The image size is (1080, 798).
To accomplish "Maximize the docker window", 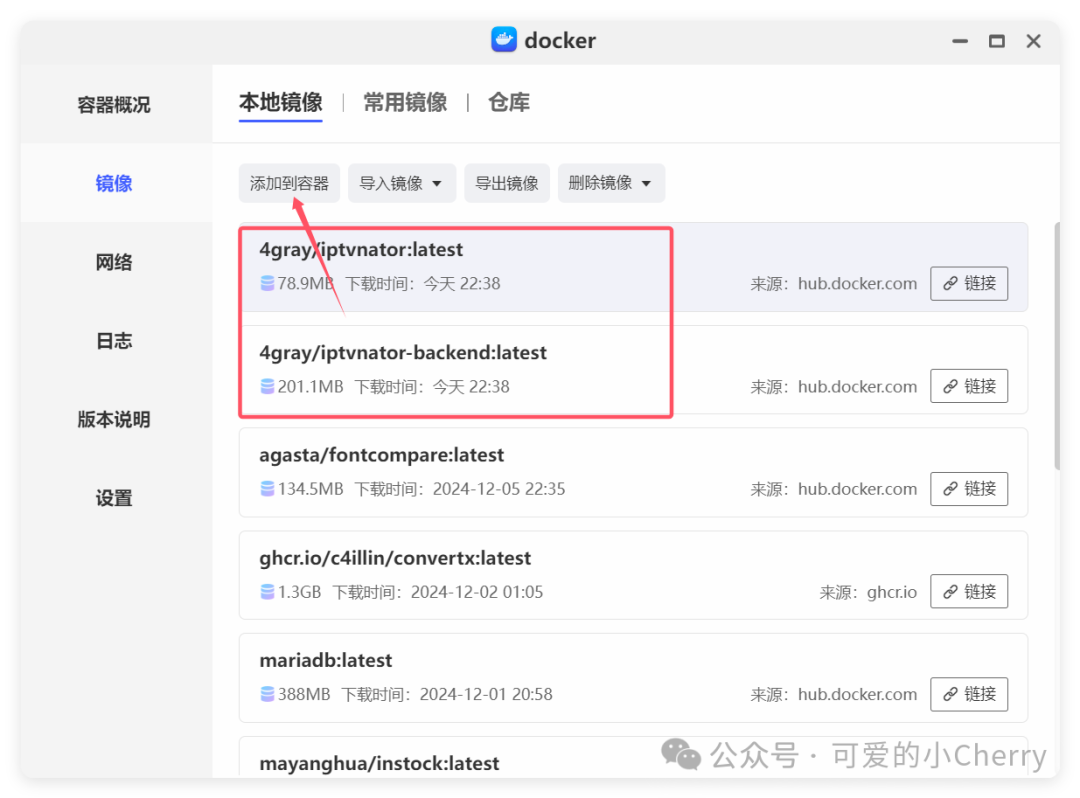I will pyautogui.click(x=997, y=41).
